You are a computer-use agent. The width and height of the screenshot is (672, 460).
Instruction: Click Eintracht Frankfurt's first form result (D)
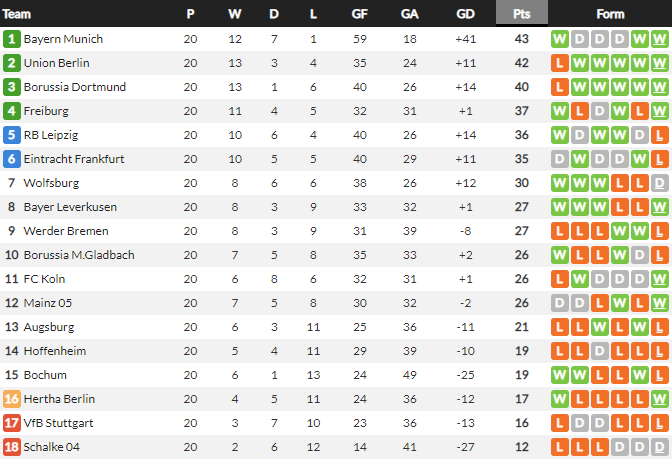pos(560,159)
